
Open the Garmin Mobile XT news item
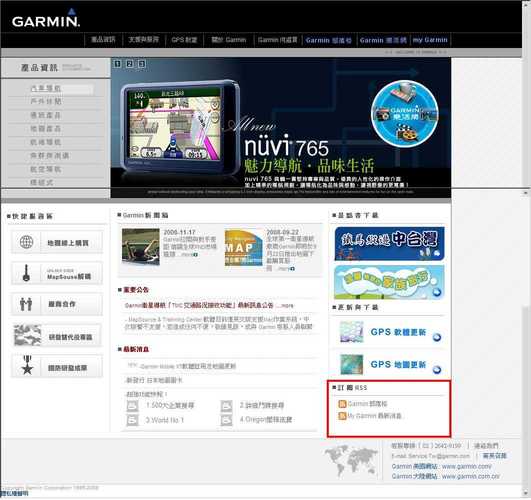coord(188,366)
